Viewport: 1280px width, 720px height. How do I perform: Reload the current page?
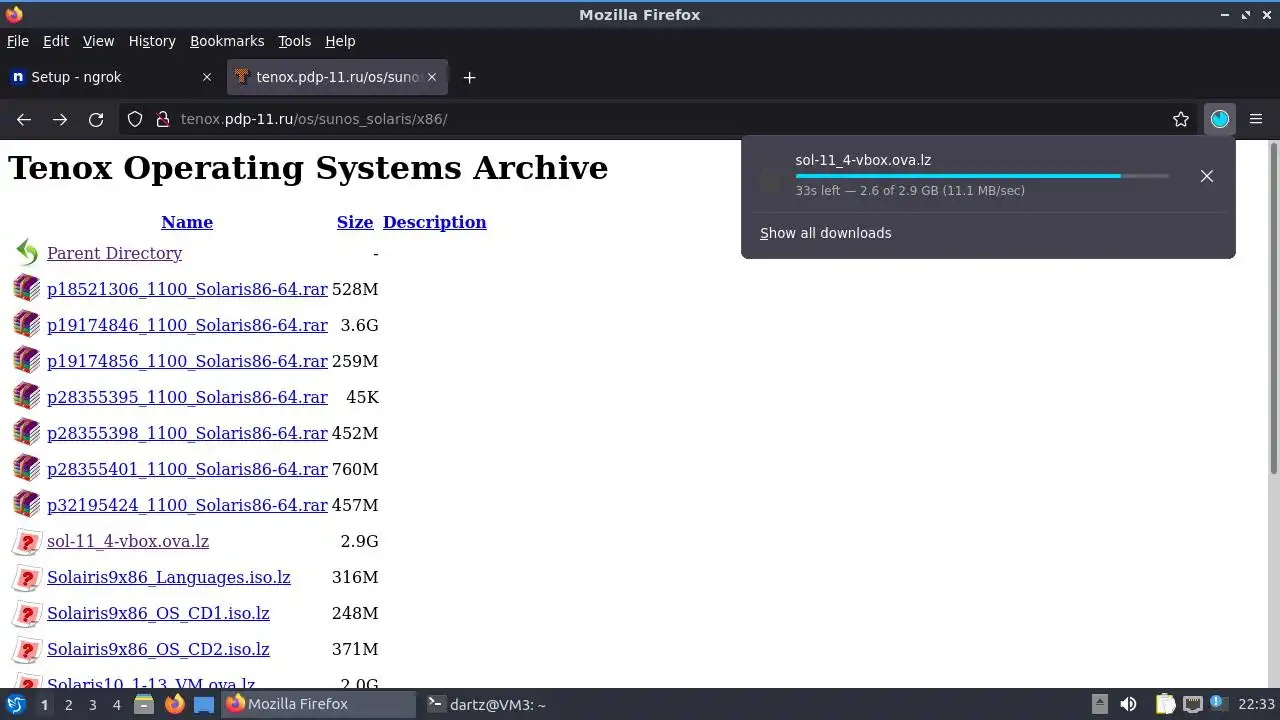96,119
